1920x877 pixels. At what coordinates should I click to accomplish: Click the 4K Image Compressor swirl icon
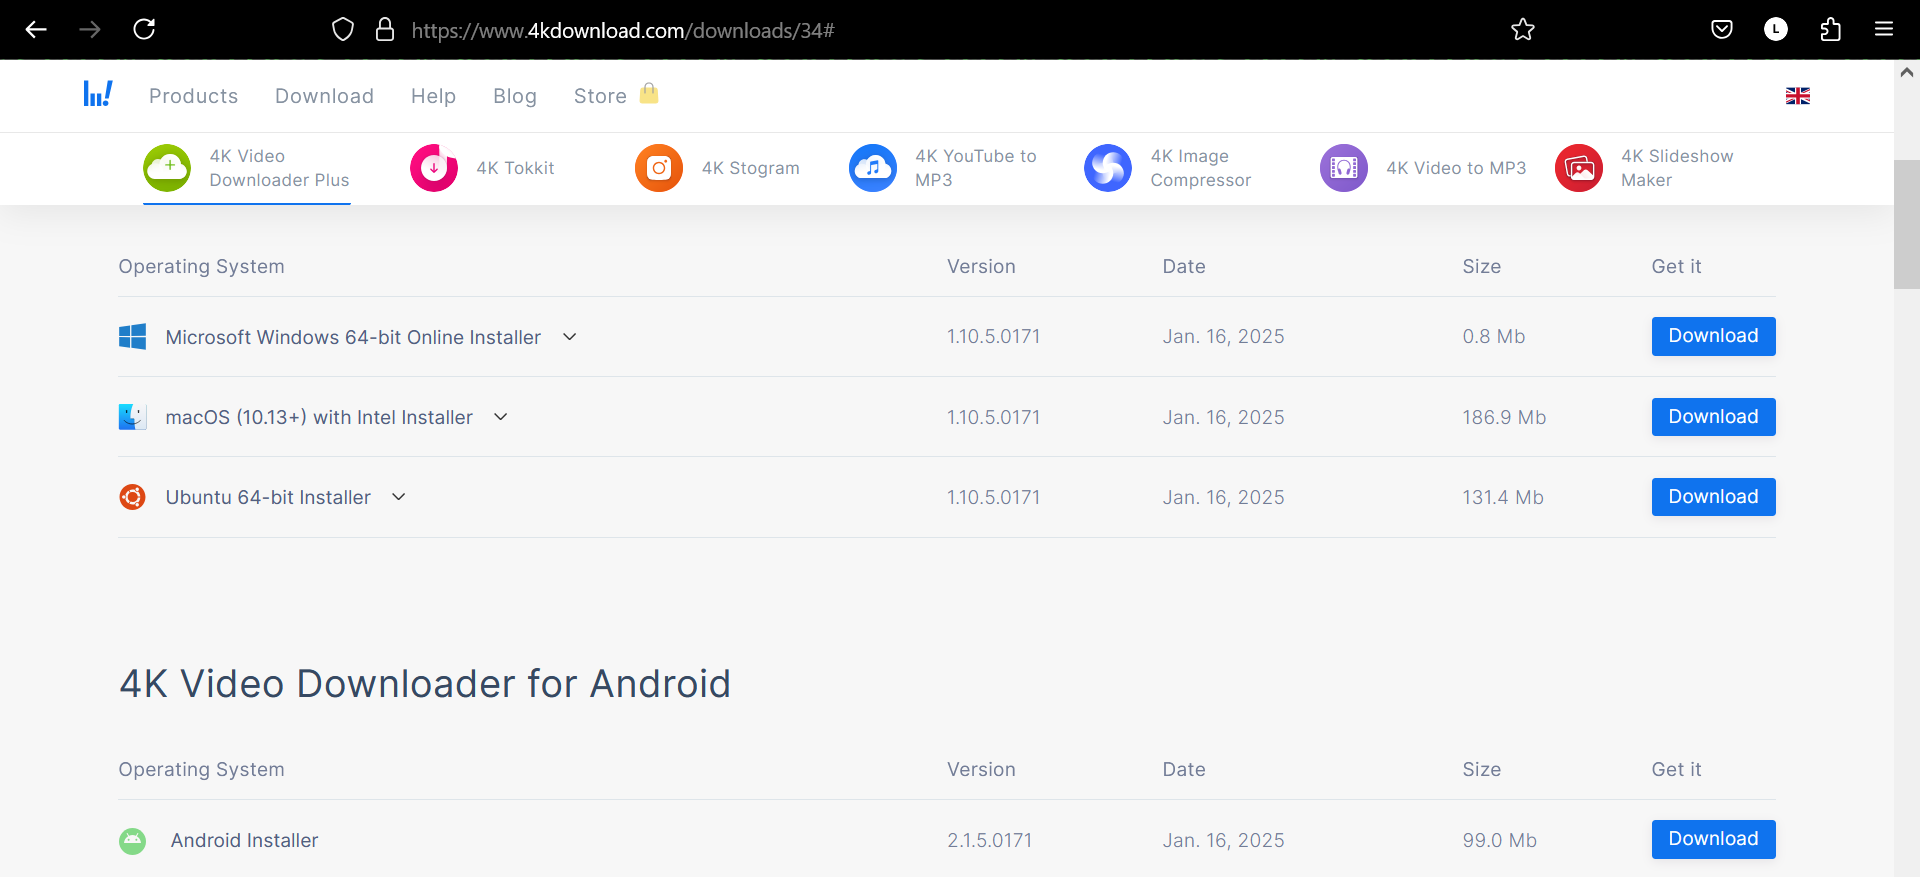pos(1108,168)
